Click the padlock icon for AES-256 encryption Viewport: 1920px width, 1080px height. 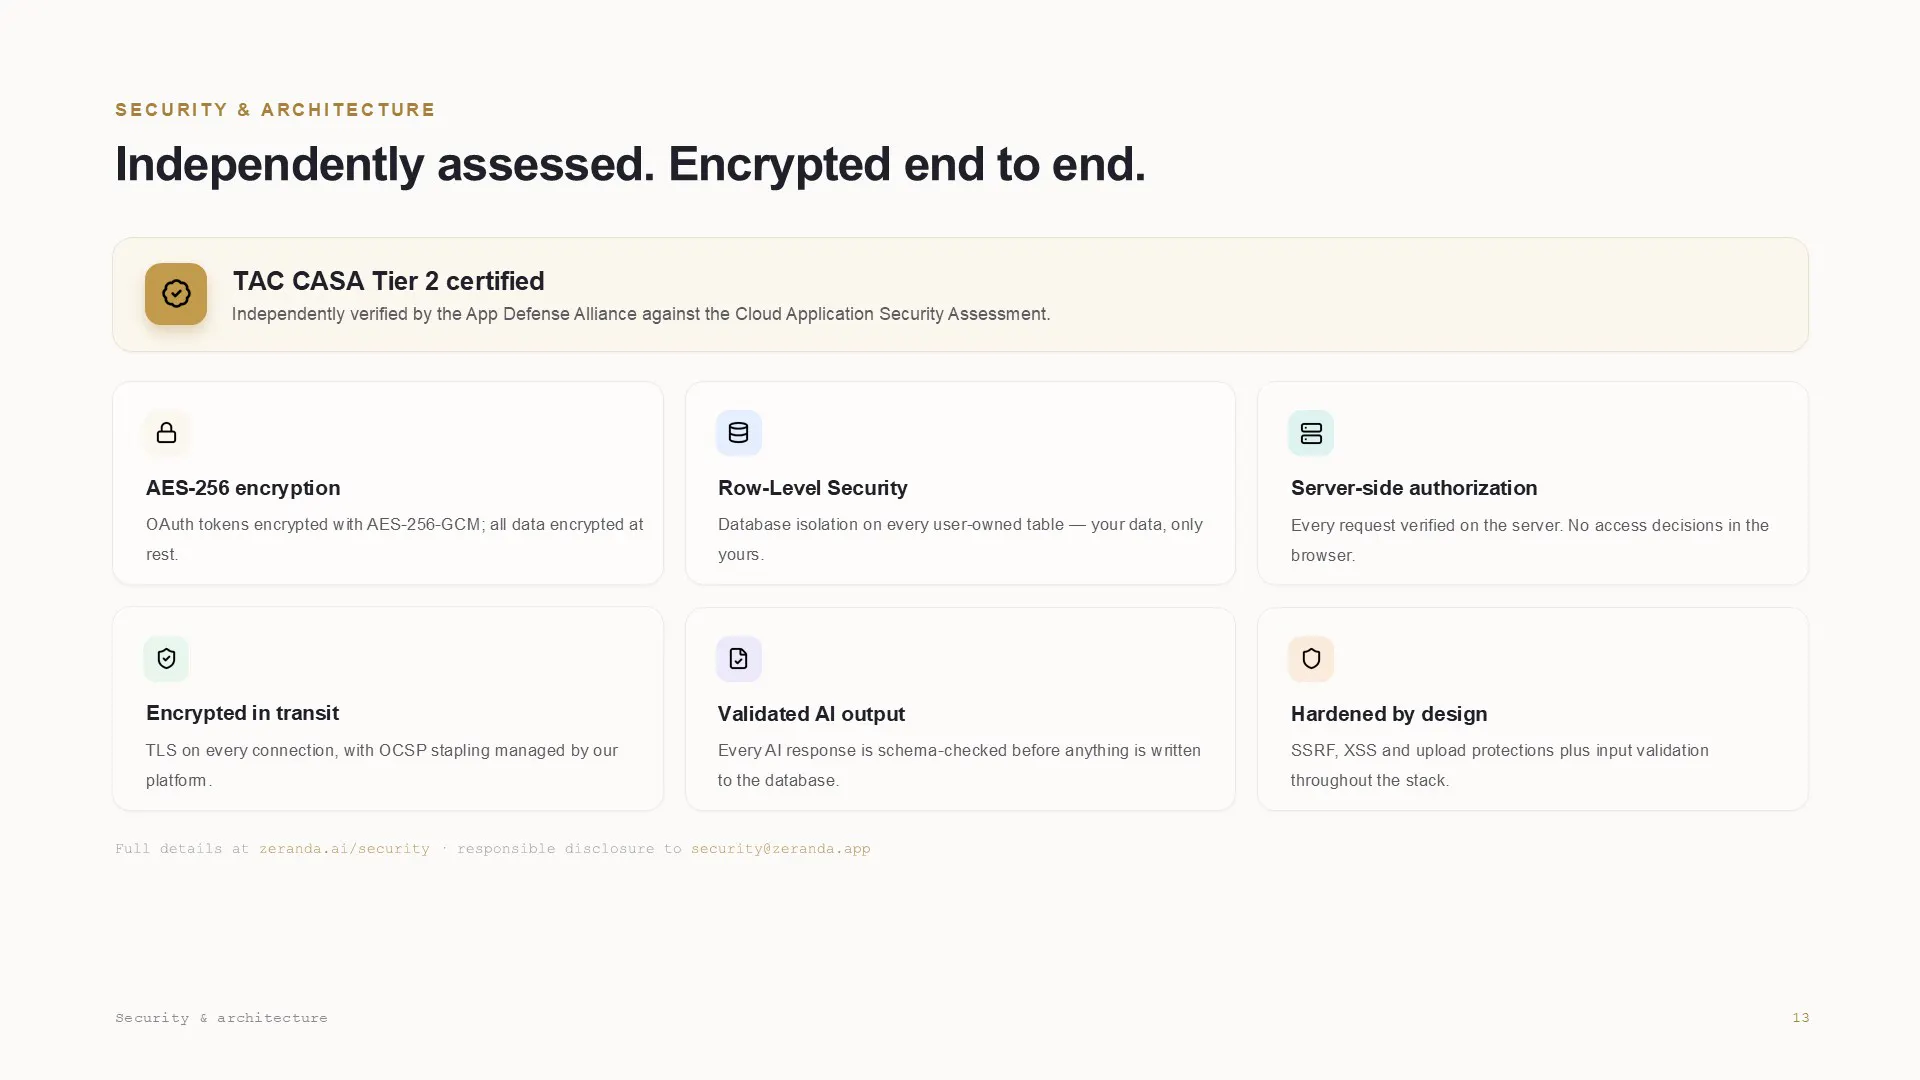[x=166, y=433]
